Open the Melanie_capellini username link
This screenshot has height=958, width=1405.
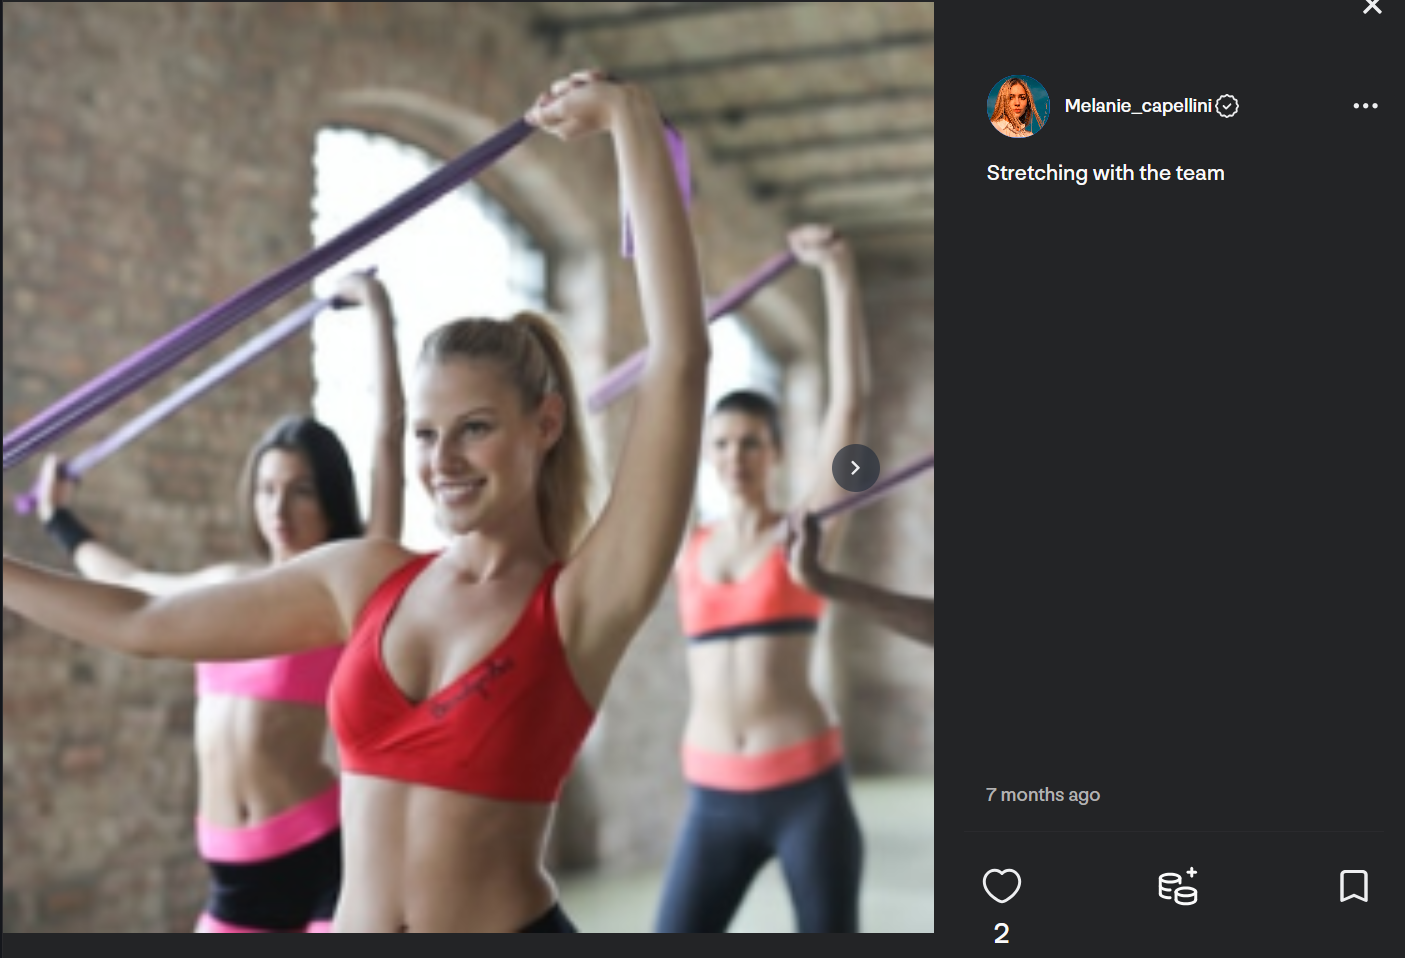coord(1138,106)
